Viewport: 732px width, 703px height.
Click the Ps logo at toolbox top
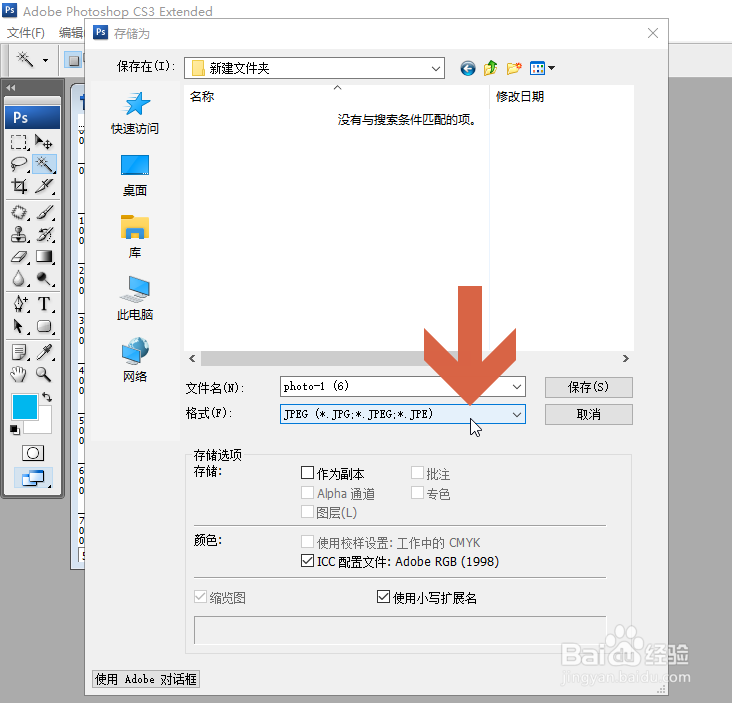pyautogui.click(x=32, y=117)
